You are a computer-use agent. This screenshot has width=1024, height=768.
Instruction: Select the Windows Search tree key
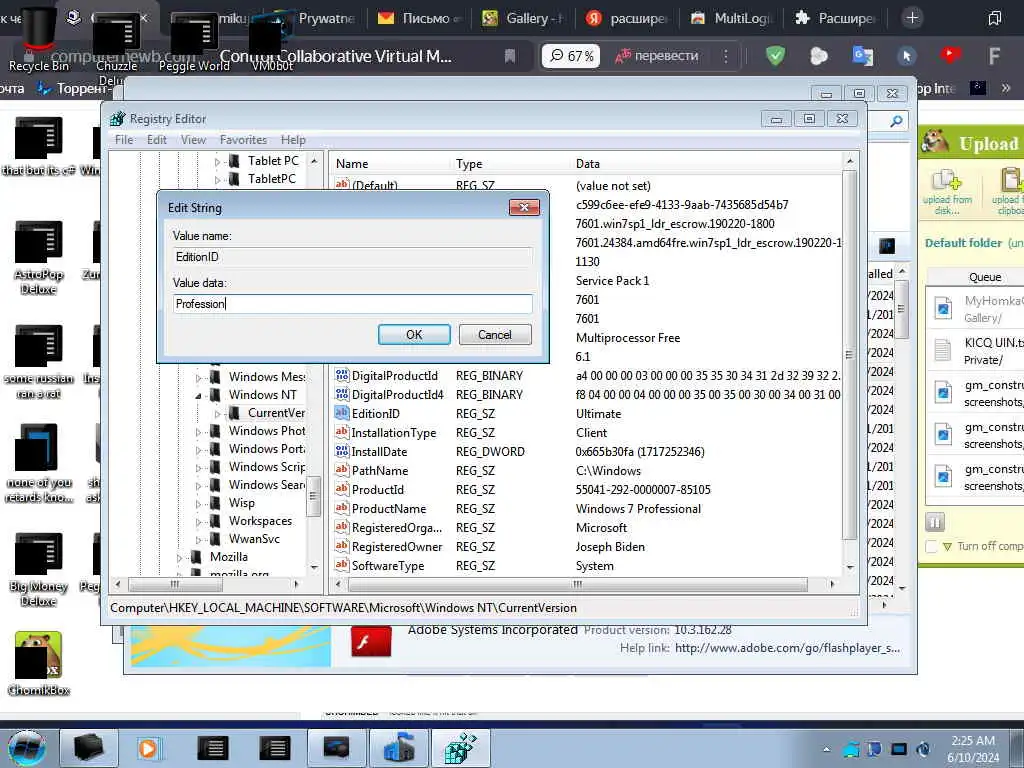pos(266,485)
